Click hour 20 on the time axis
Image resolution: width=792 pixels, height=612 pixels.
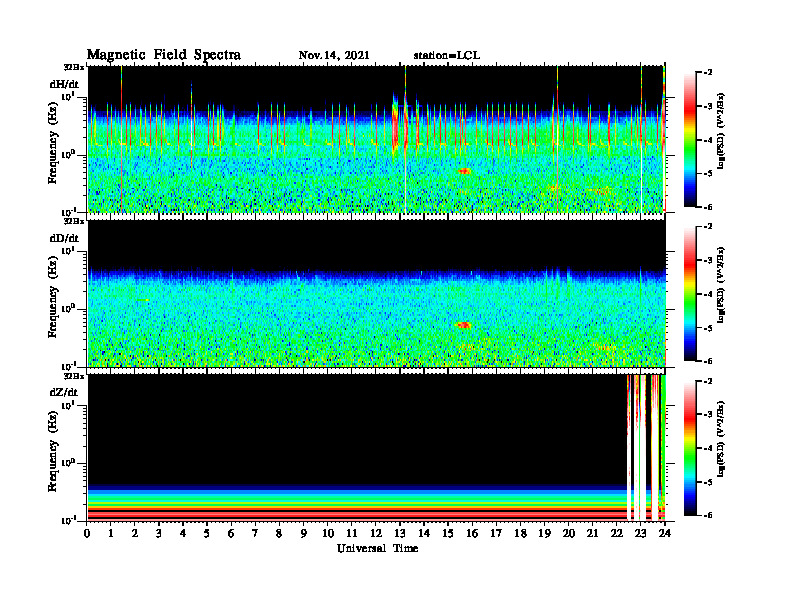point(569,533)
